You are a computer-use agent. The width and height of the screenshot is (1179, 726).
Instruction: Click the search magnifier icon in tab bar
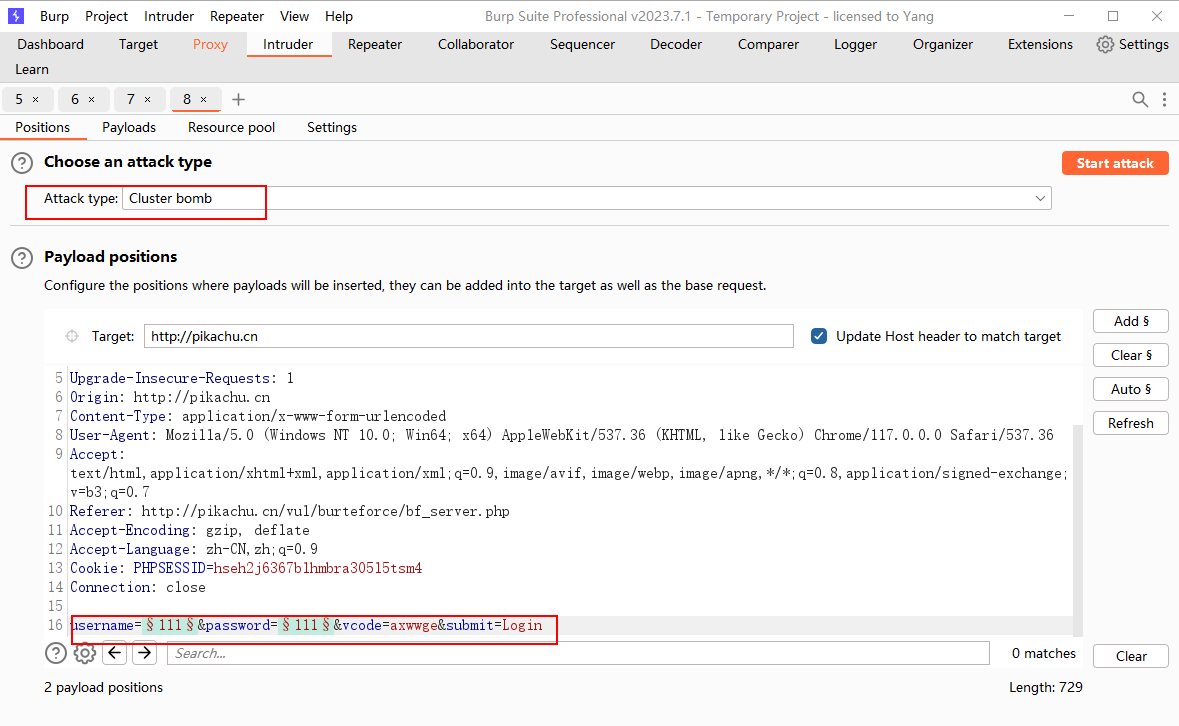[x=1140, y=99]
